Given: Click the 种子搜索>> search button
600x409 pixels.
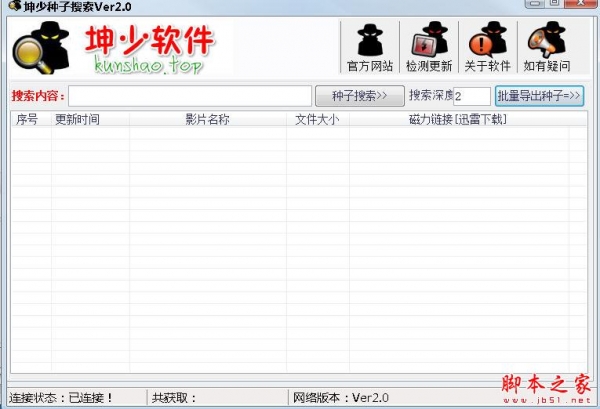Looking at the screenshot, I should pos(360,96).
